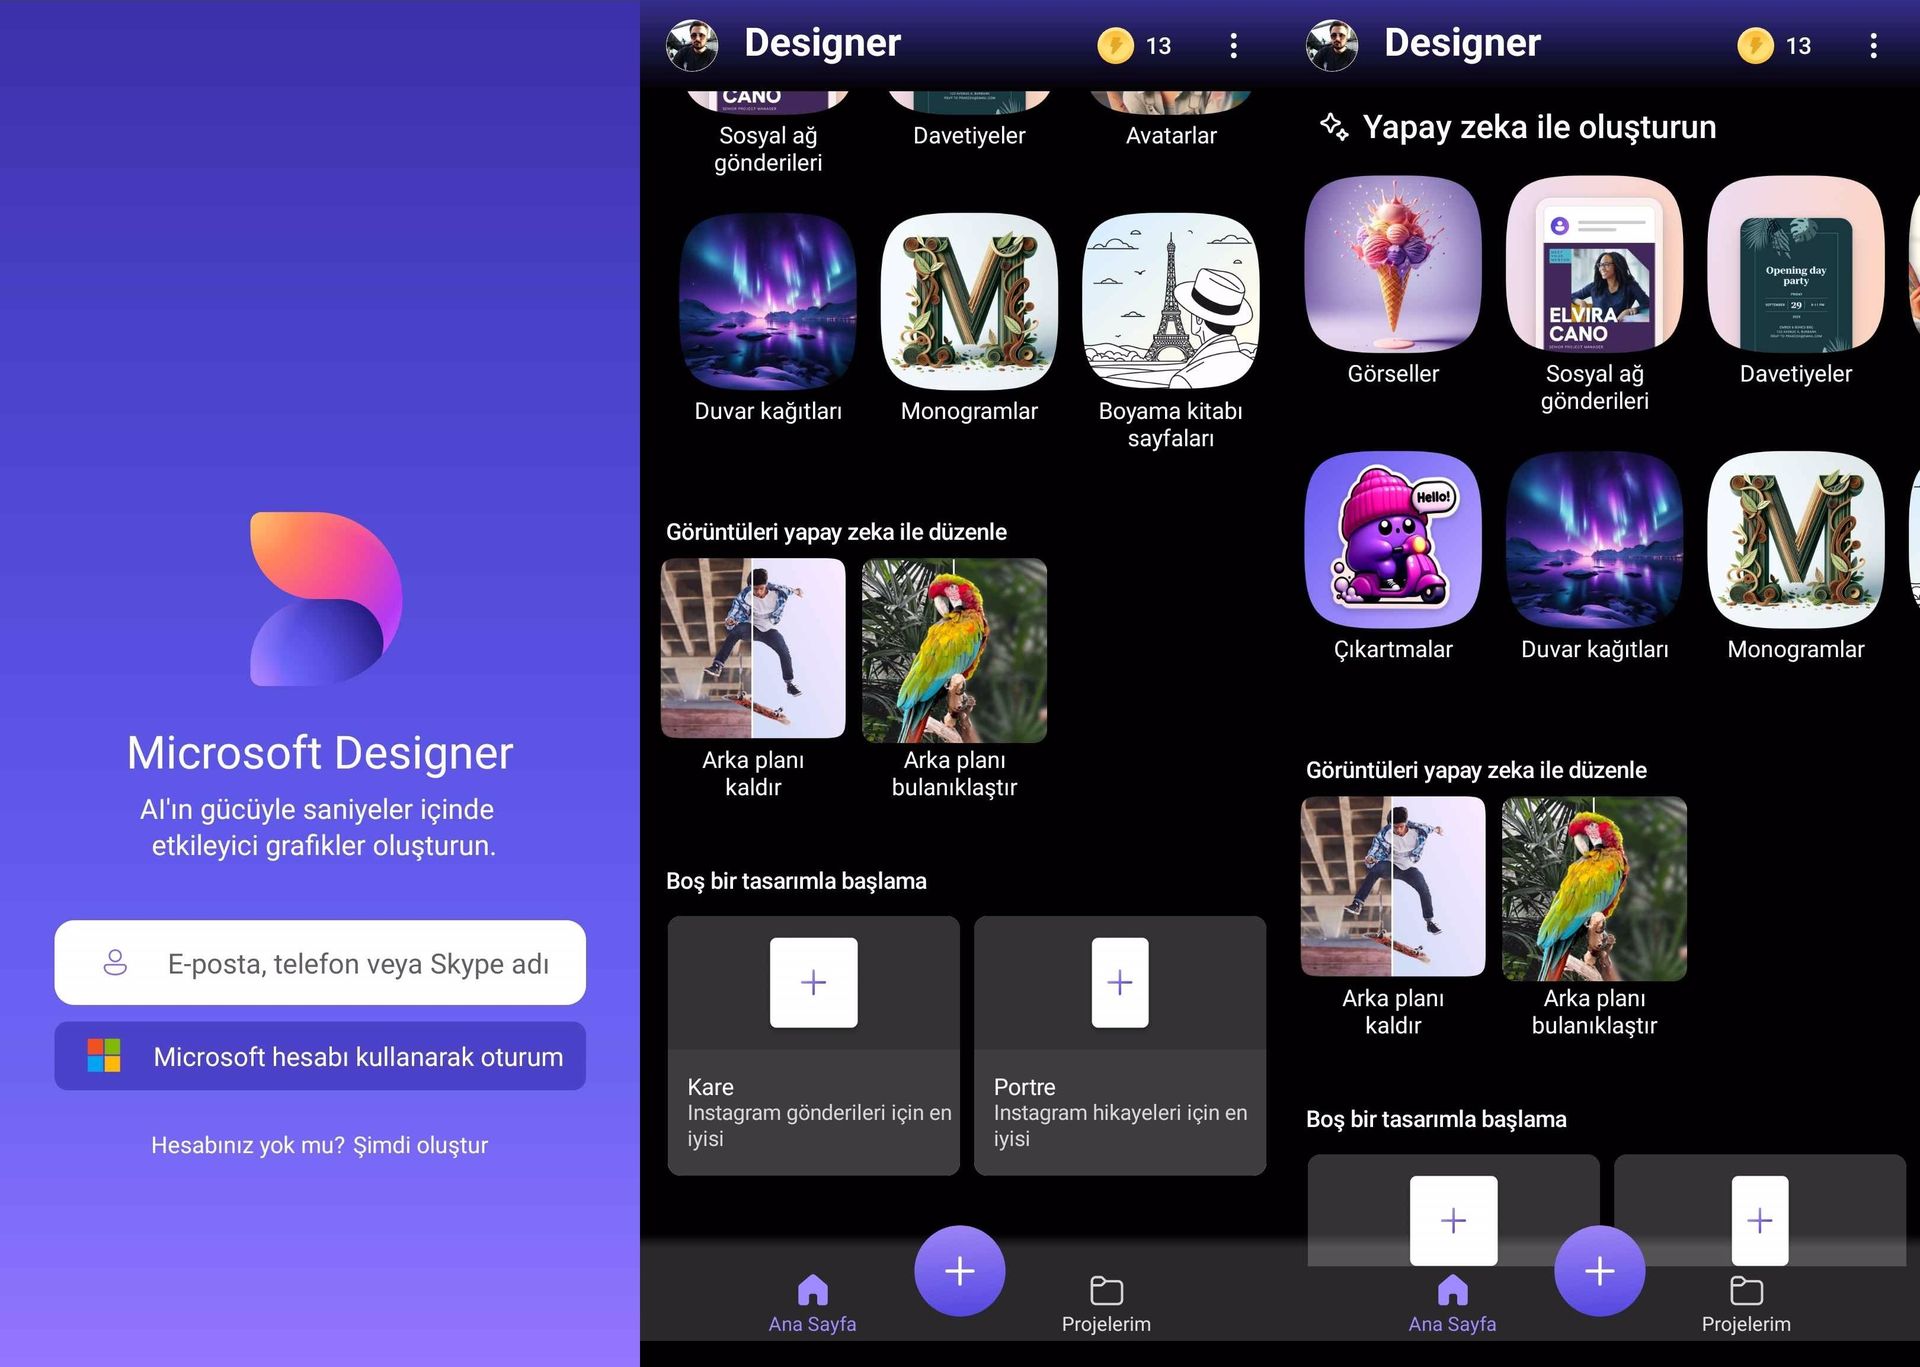Click the credits count 13 in middle screen
The image size is (1920, 1367).
[x=1158, y=46]
